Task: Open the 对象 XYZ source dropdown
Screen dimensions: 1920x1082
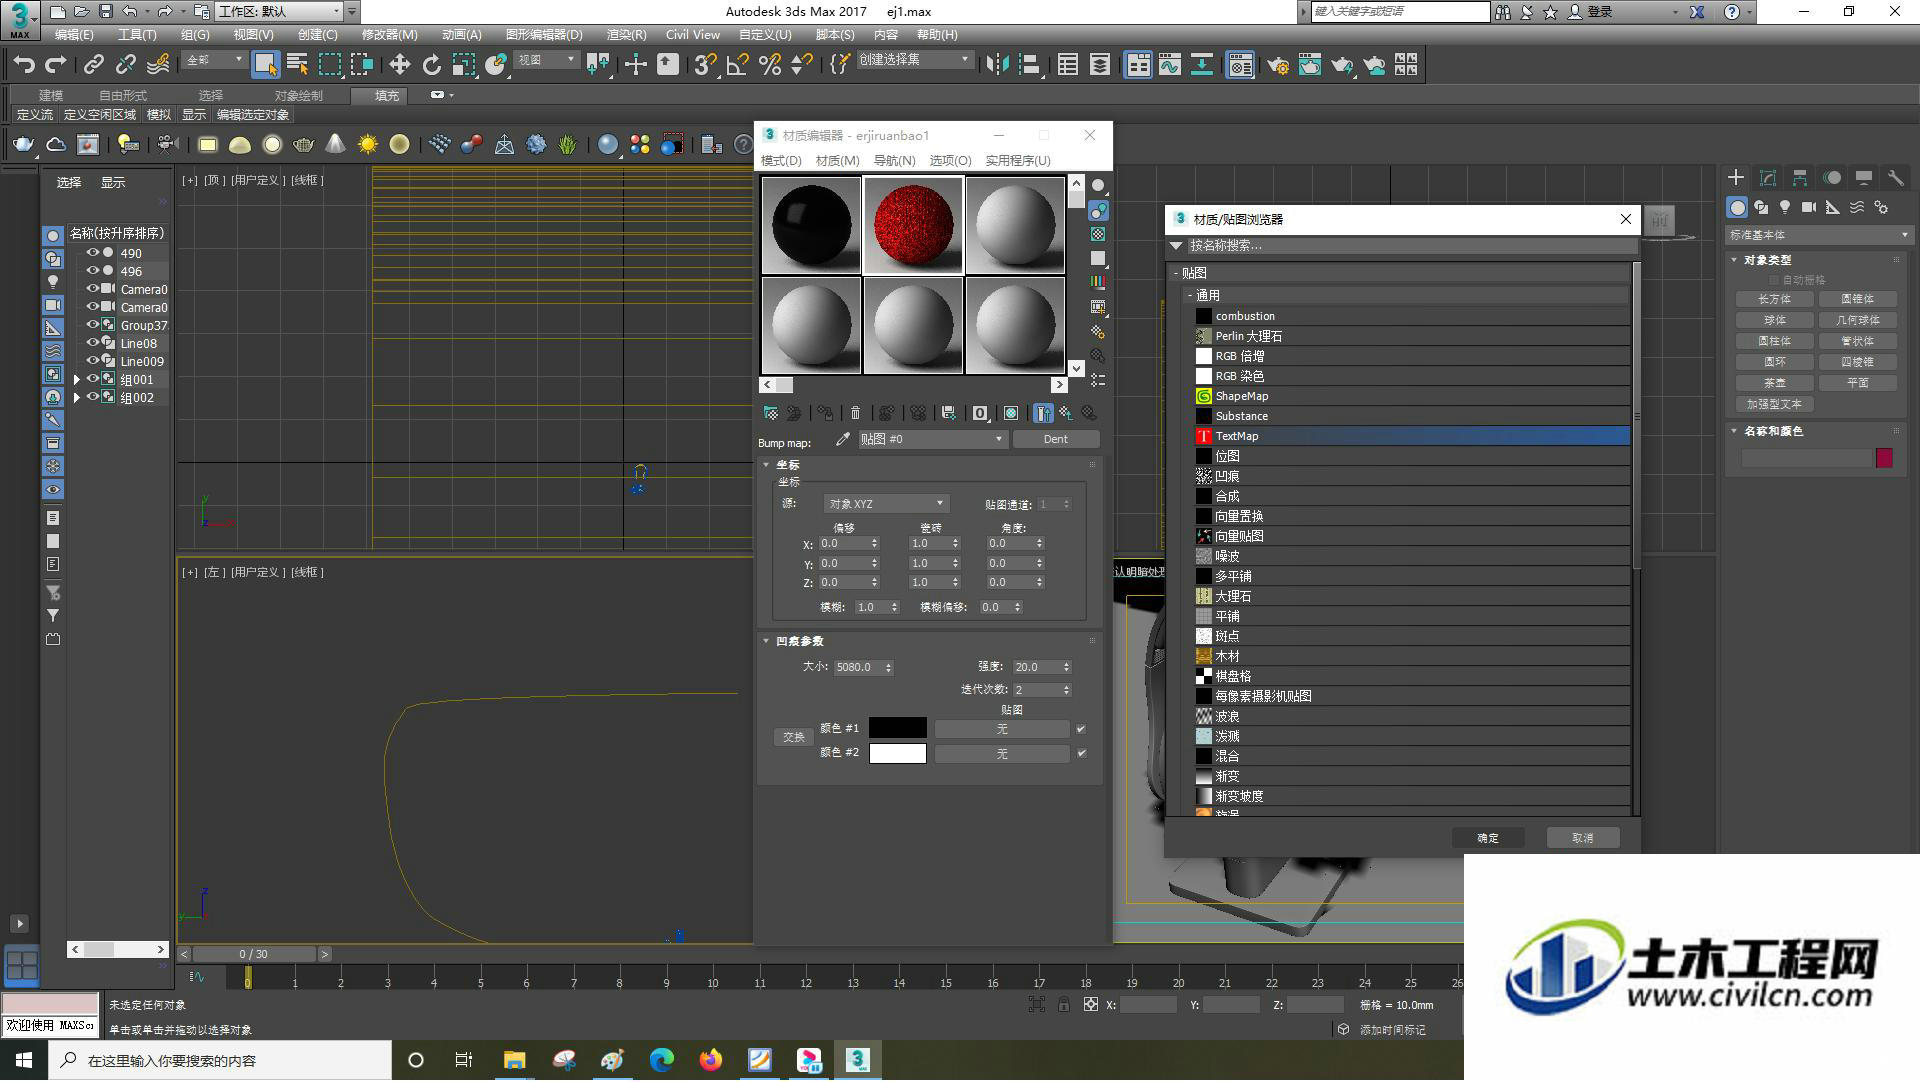Action: tap(886, 504)
